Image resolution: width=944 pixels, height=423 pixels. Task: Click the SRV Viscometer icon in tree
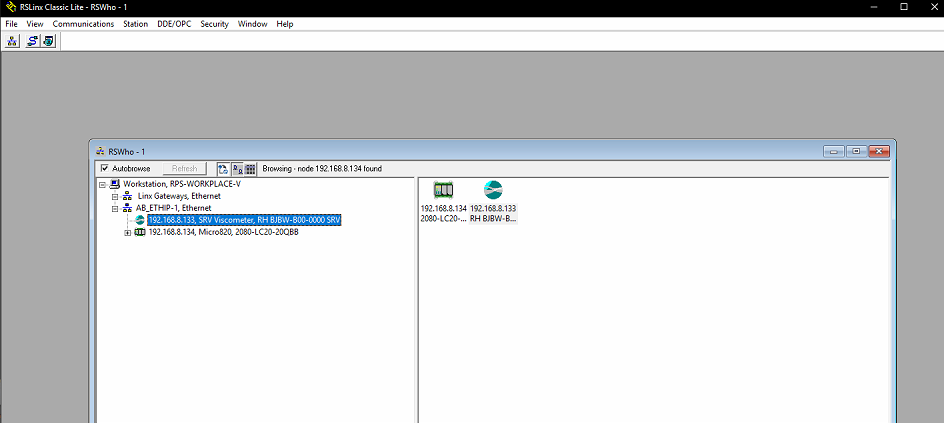pos(140,220)
